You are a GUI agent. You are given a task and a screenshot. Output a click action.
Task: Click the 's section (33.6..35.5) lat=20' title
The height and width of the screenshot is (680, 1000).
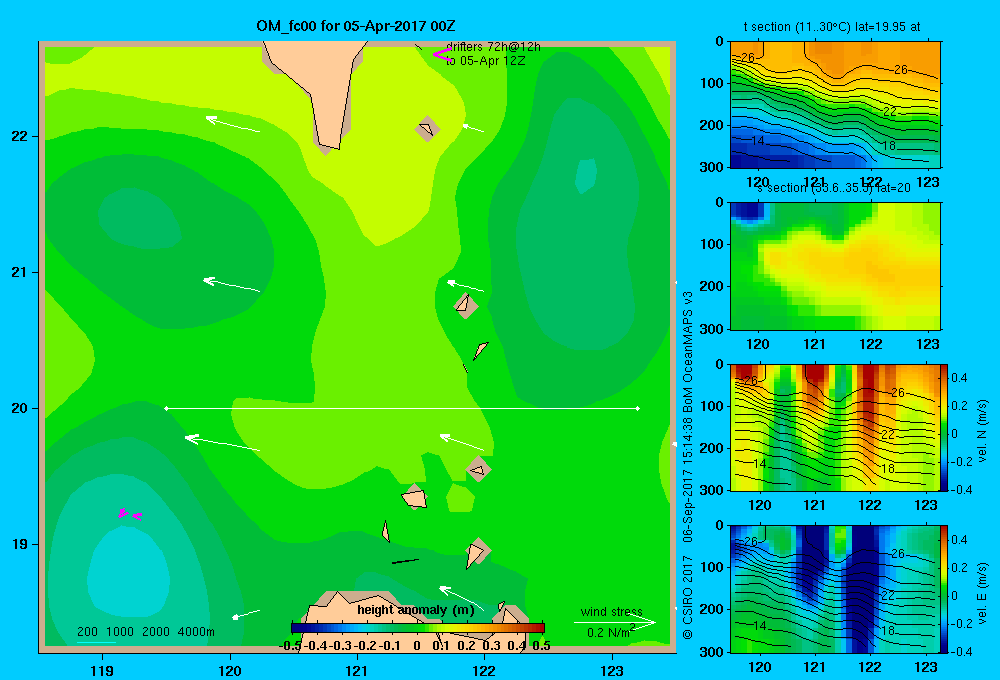coord(834,188)
